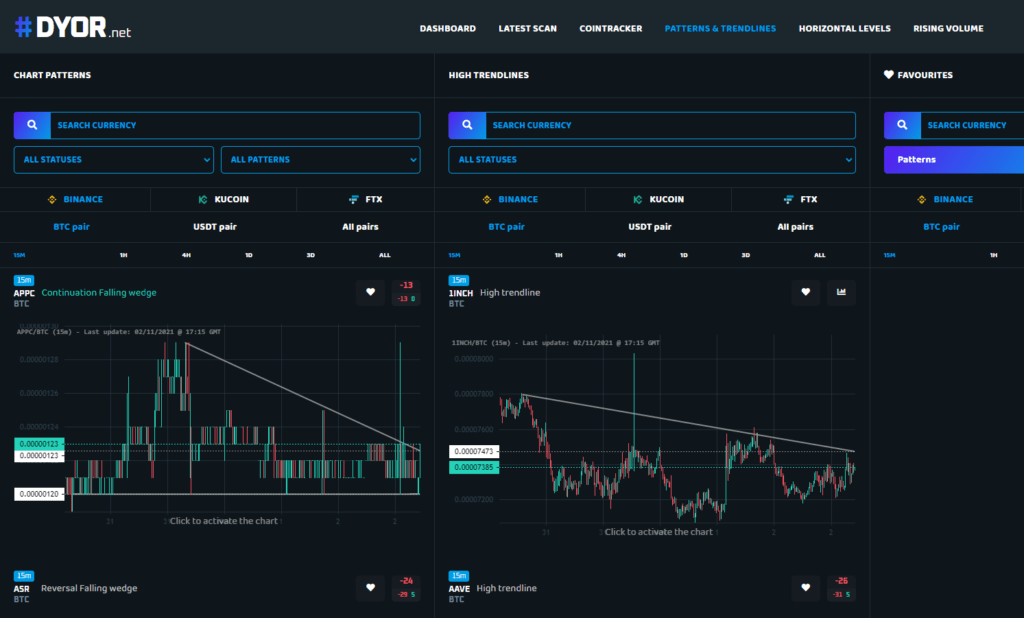Choose USDT pair in High Trendlines panel
The height and width of the screenshot is (618, 1024).
tap(650, 227)
